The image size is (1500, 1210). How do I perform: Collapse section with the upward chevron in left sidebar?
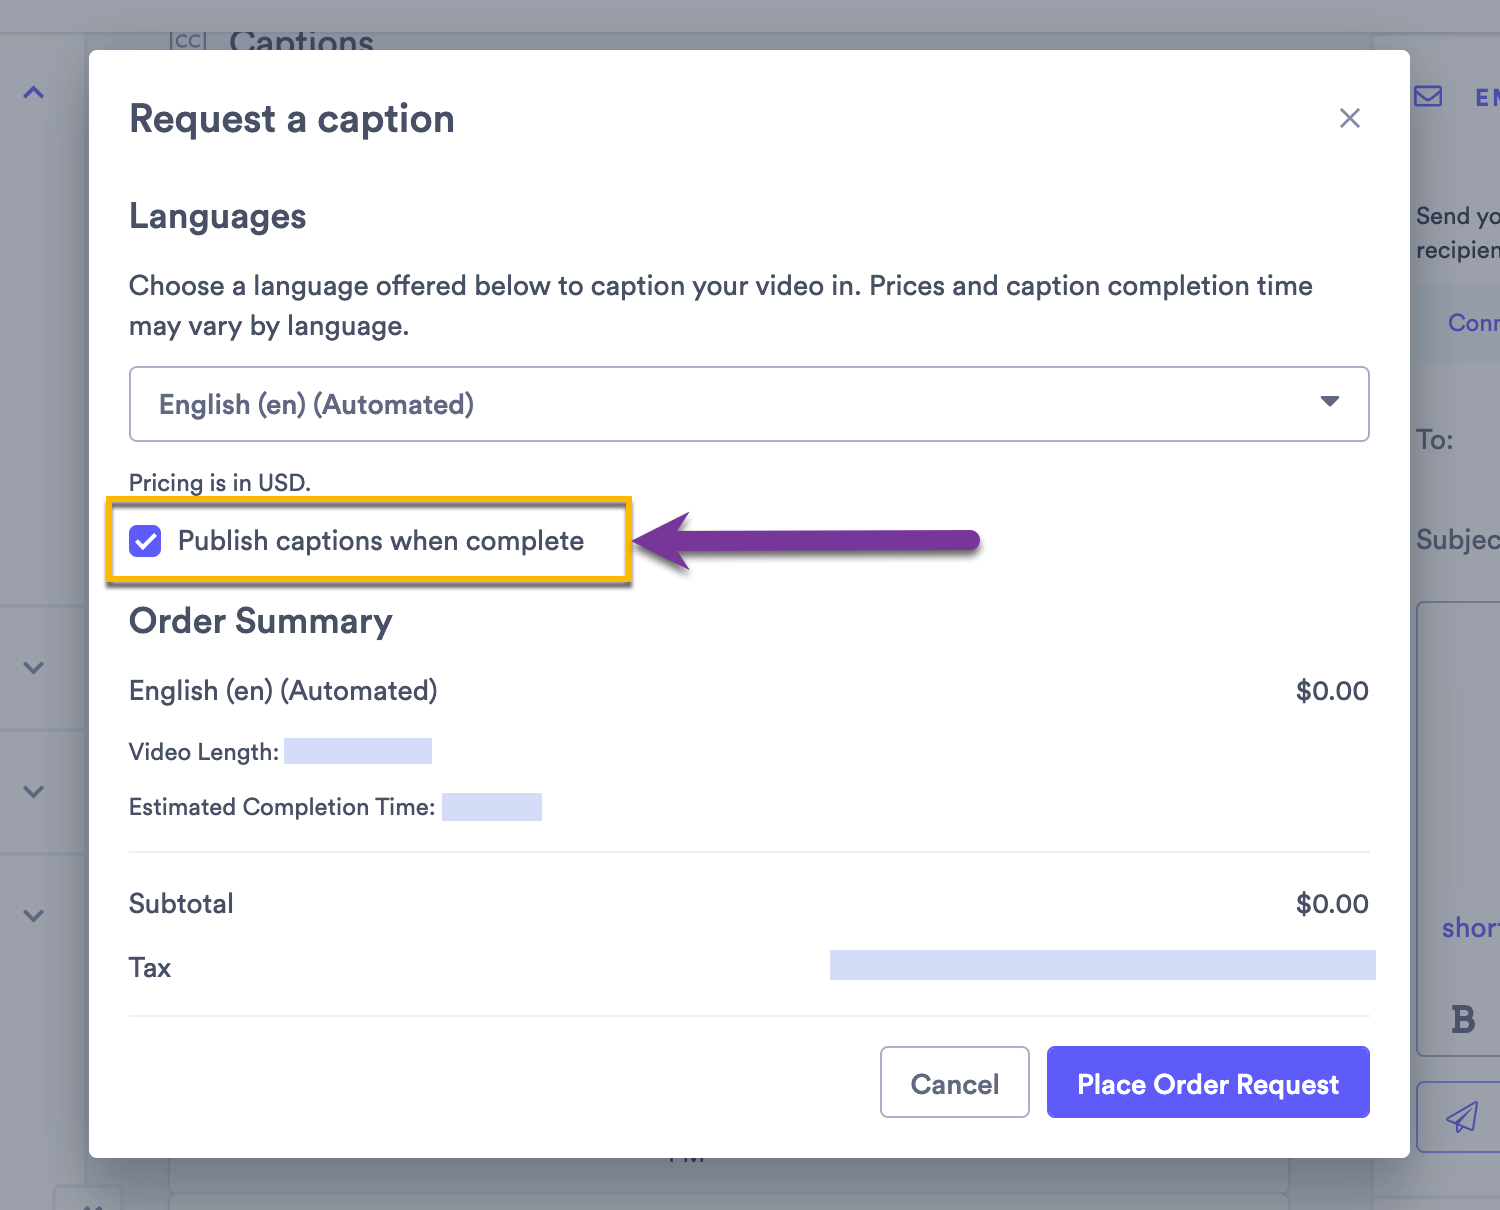[x=34, y=93]
